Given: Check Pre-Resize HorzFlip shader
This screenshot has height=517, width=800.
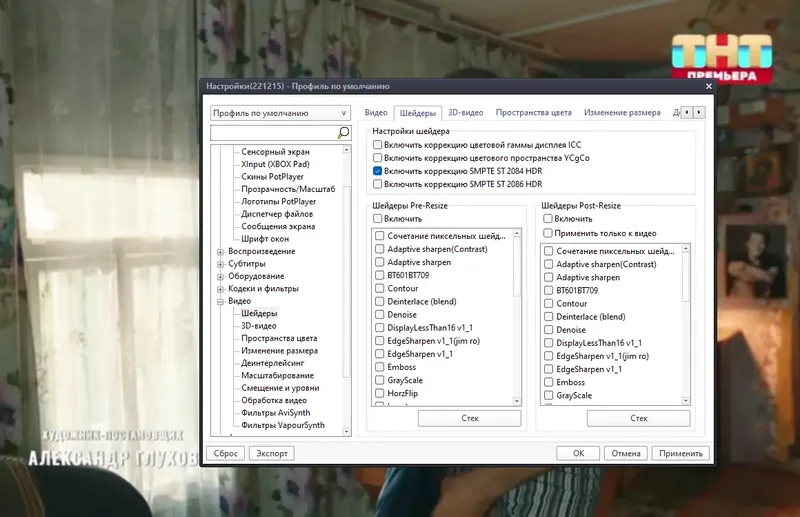Looking at the screenshot, I should (380, 393).
